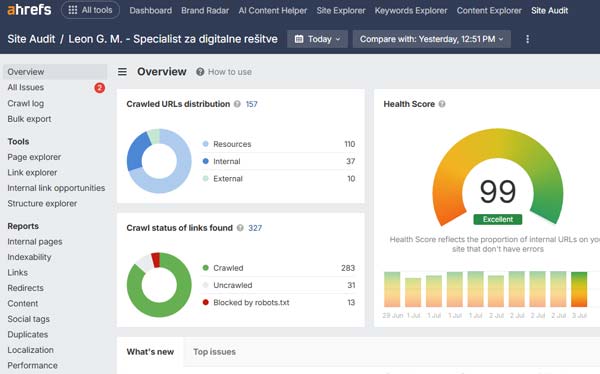Viewport: 600px width, 374px height.
Task: Click the Health Score gauge showing 99
Action: (x=497, y=176)
